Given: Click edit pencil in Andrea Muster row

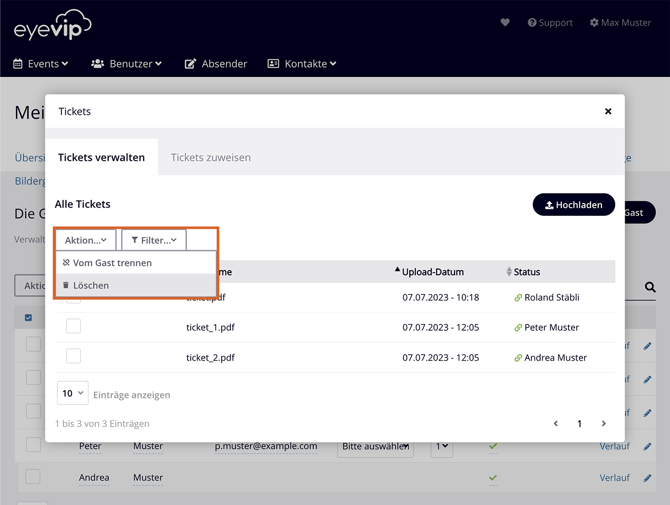Looking at the screenshot, I should click(647, 478).
